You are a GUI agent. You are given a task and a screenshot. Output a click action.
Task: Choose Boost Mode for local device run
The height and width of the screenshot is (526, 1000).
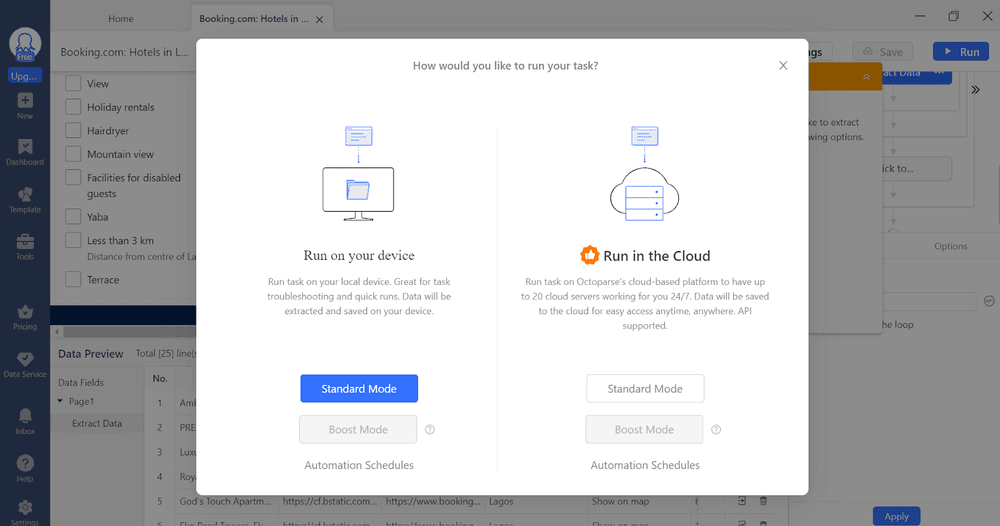point(358,430)
